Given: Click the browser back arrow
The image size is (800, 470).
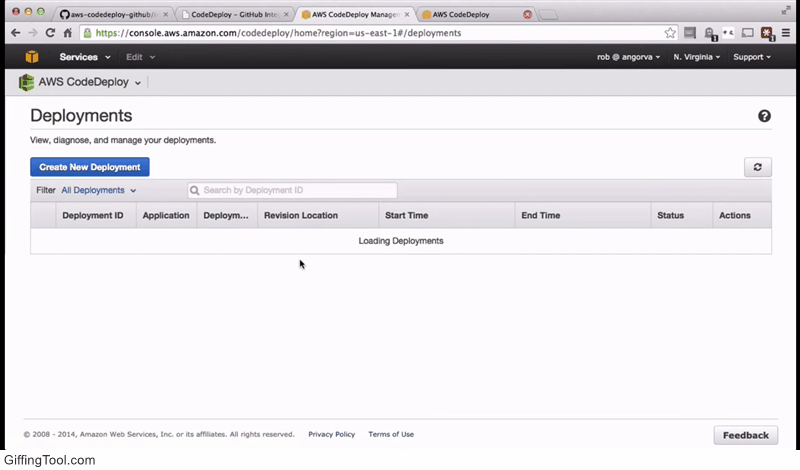Looking at the screenshot, I should pos(15,33).
